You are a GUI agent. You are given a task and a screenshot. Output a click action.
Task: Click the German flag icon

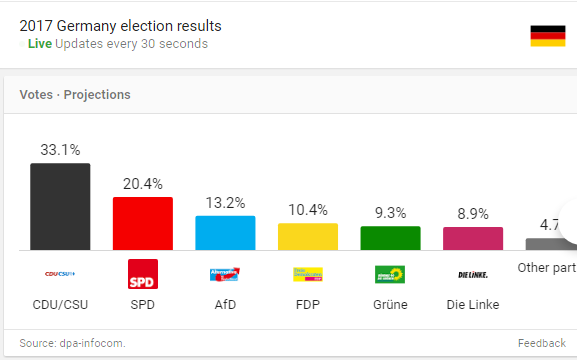click(x=548, y=36)
